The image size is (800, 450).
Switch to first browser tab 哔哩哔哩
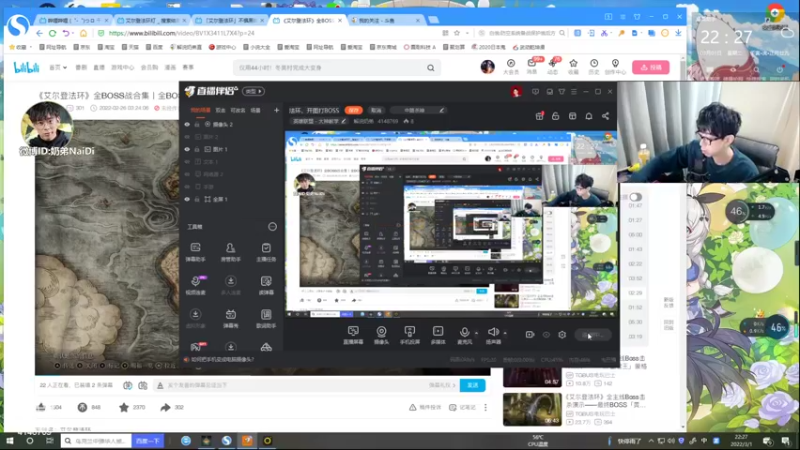(x=72, y=20)
